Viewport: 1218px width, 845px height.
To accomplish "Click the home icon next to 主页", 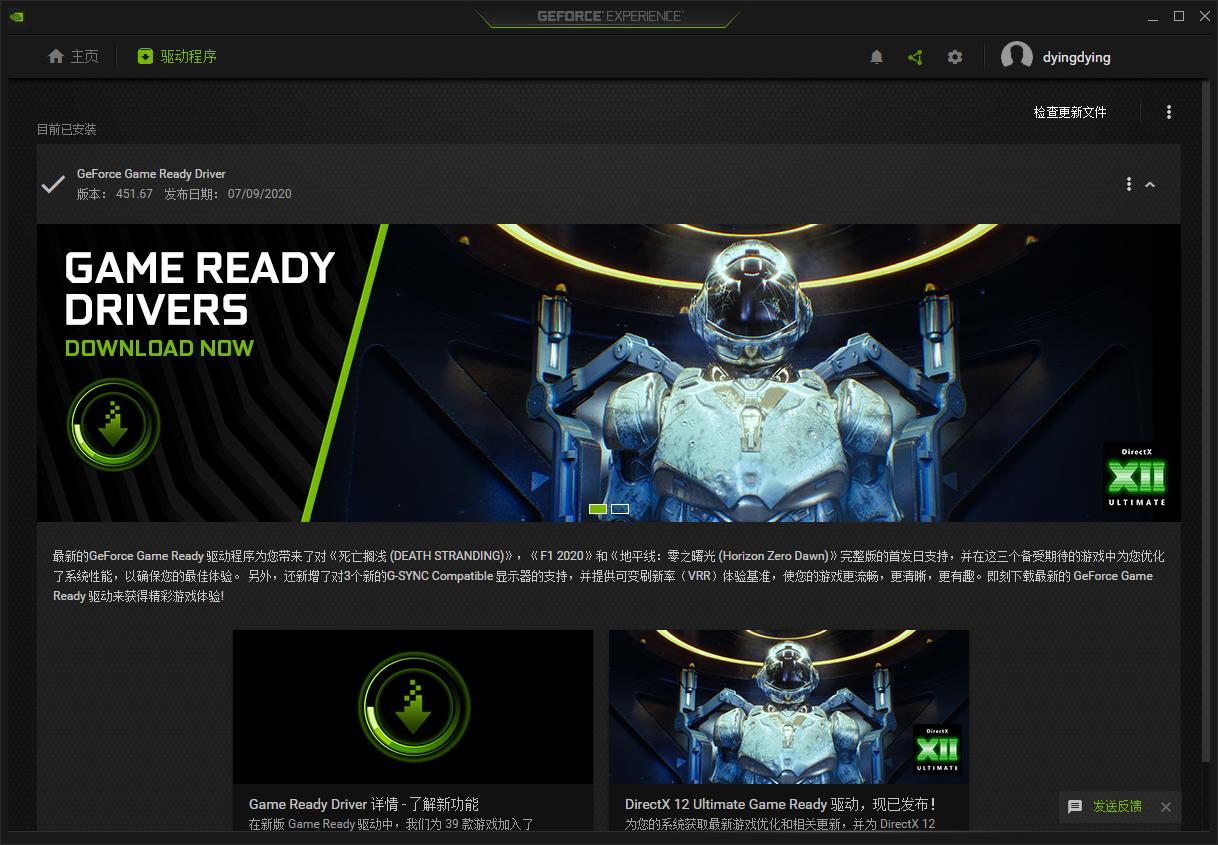I will 56,57.
